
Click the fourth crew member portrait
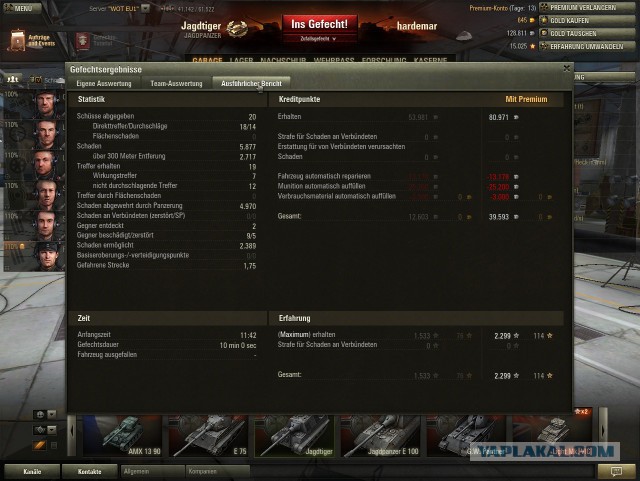click(46, 195)
